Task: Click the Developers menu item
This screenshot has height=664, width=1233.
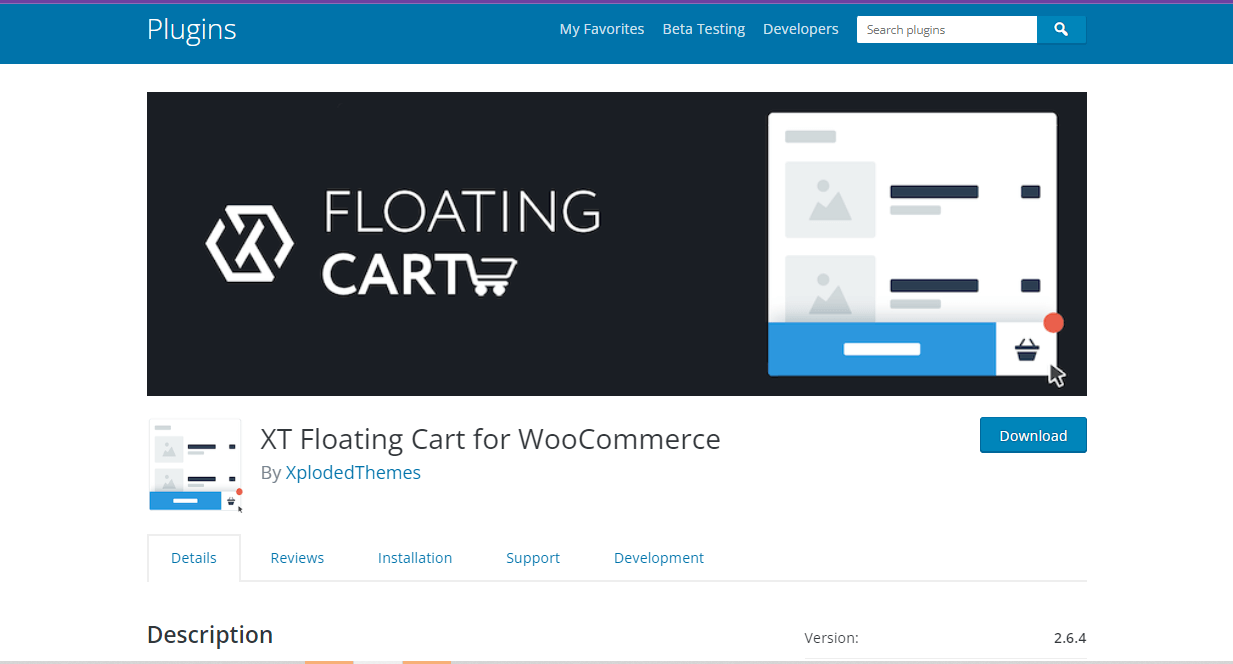Action: point(800,29)
